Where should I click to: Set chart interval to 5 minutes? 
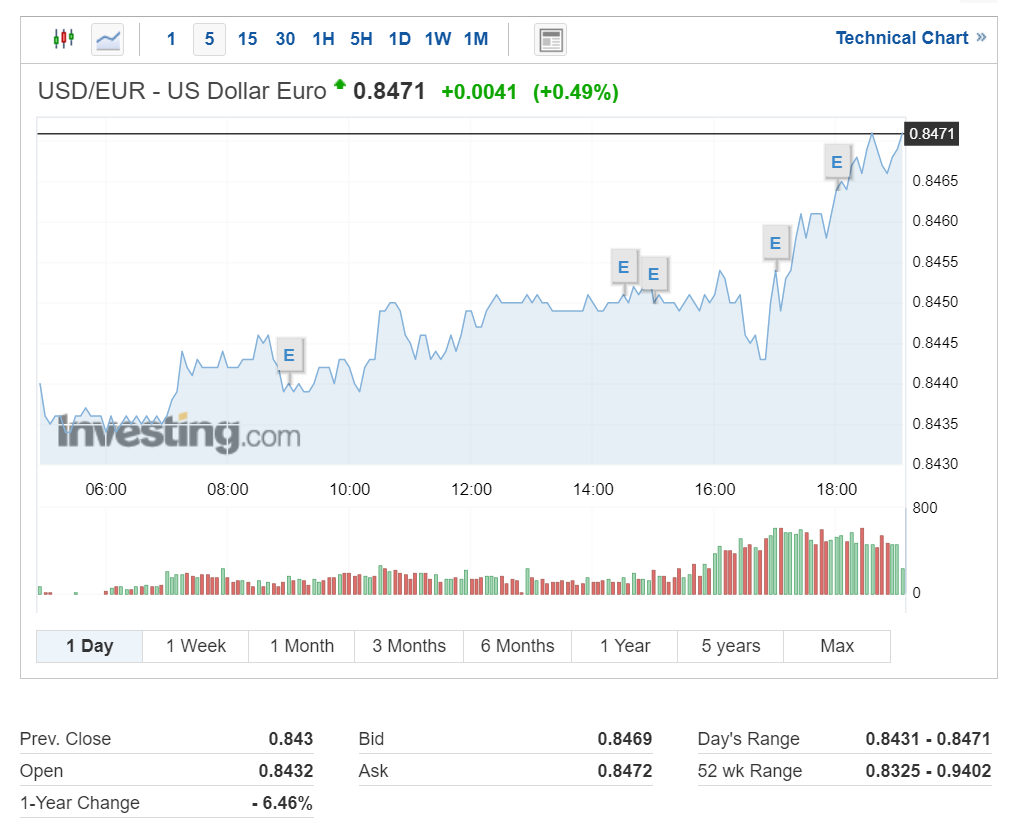pos(210,39)
